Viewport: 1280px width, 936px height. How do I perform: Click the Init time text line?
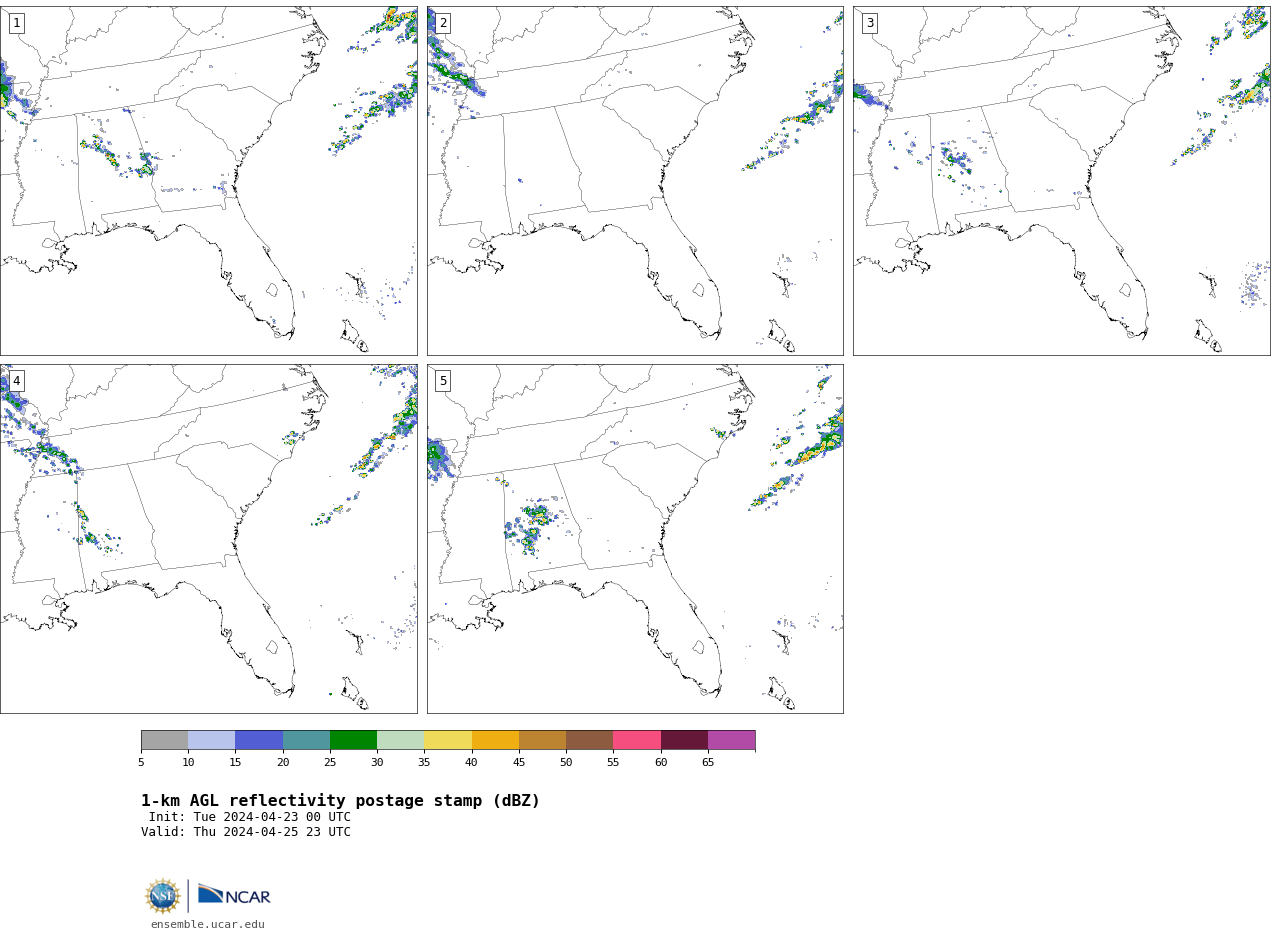(250, 817)
